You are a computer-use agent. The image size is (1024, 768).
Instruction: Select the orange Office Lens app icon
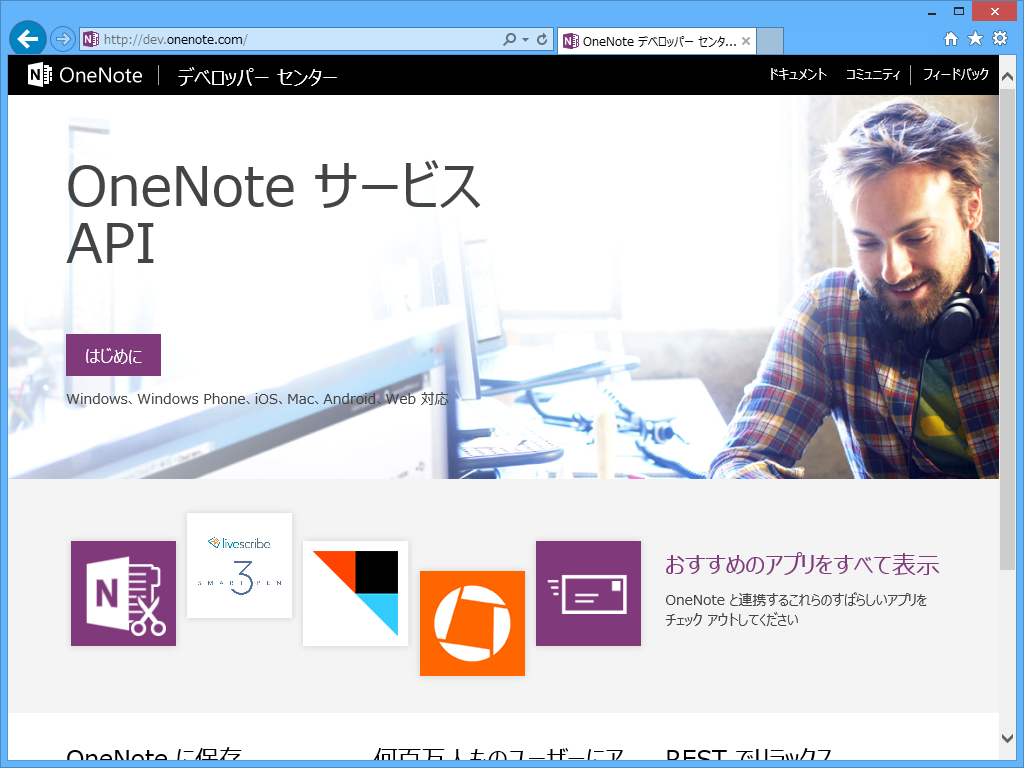(x=472, y=622)
